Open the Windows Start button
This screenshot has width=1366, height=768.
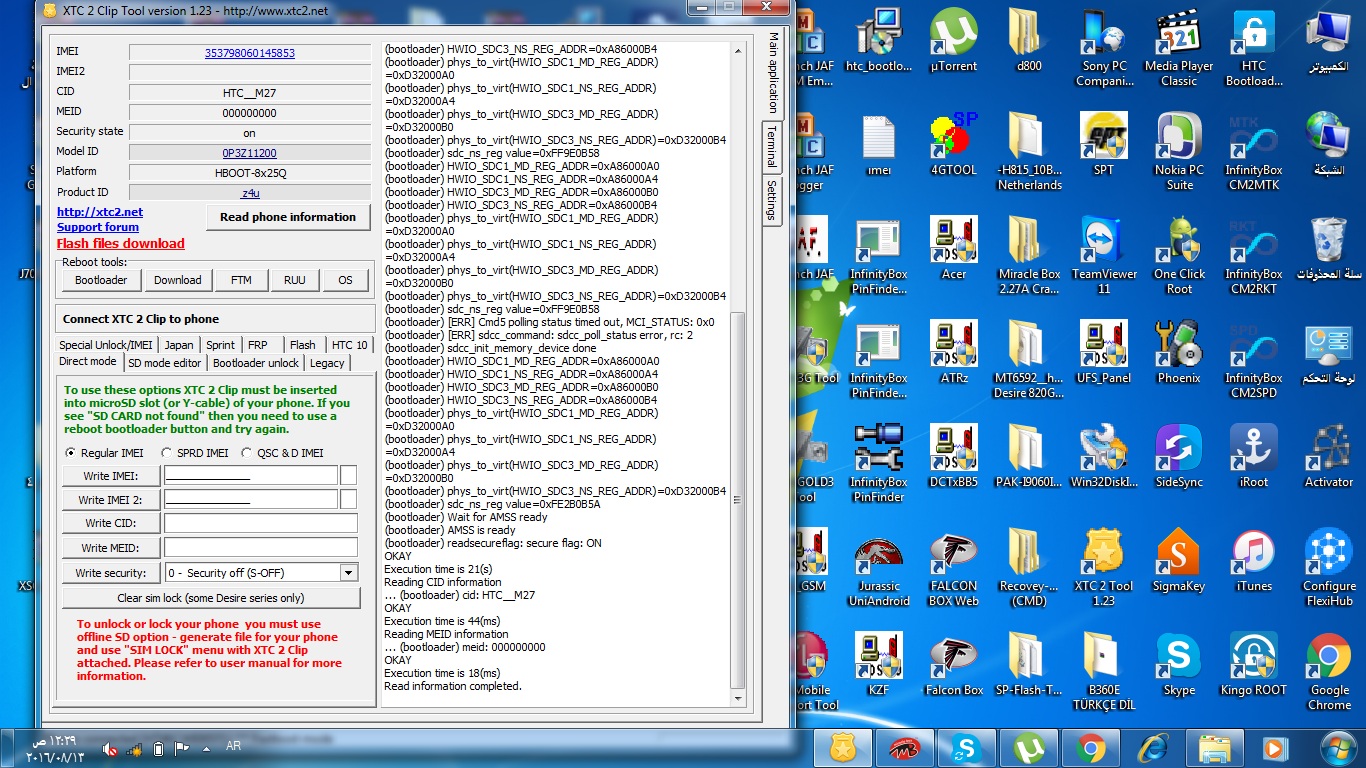click(x=1336, y=747)
